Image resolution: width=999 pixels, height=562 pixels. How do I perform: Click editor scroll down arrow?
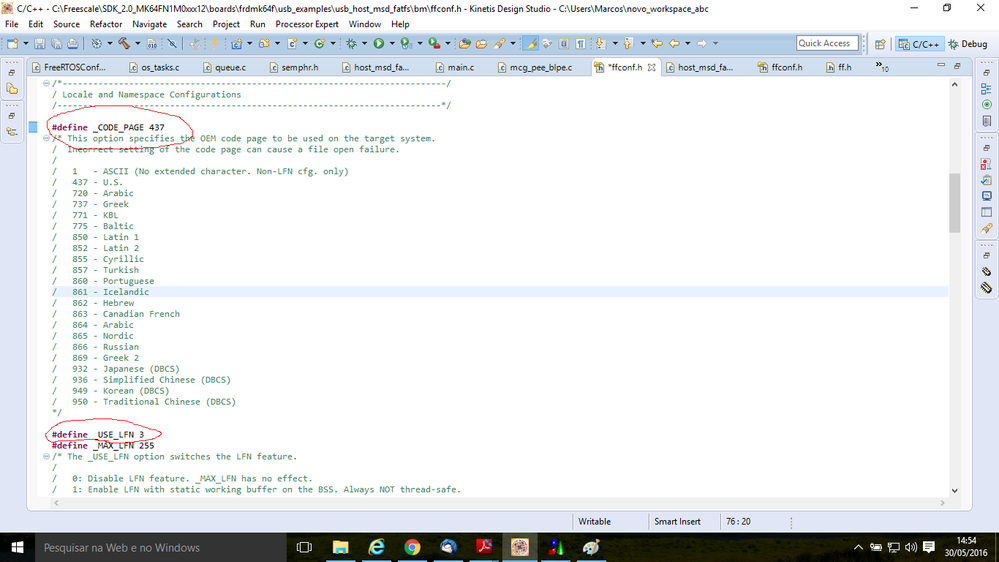[x=954, y=491]
